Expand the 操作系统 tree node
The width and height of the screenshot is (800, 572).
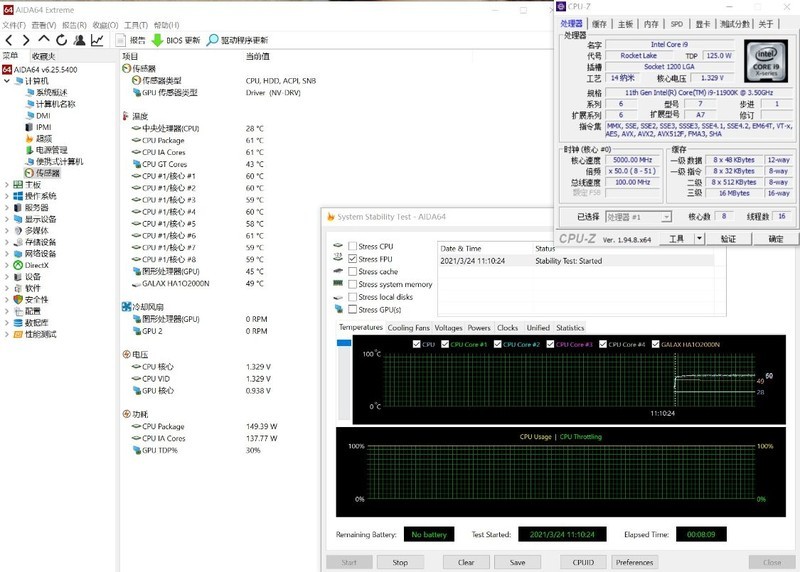tap(7, 196)
